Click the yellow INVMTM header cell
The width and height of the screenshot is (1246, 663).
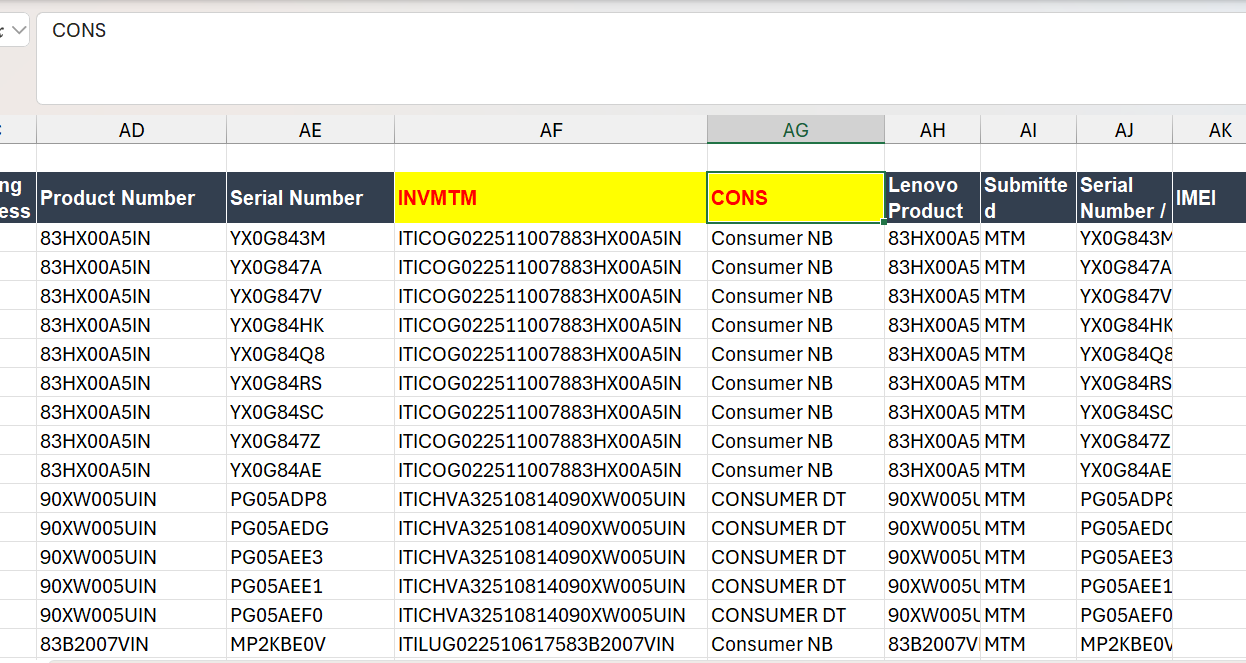pyautogui.click(x=551, y=198)
